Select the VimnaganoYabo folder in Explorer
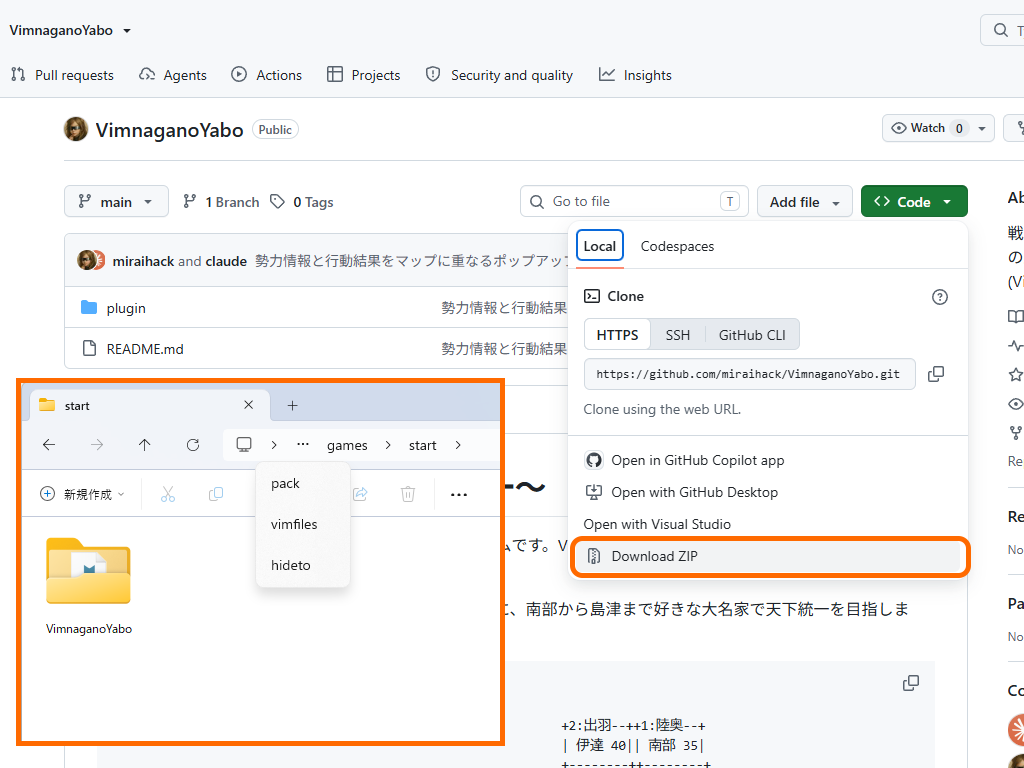Screen dimensions: 1024x768 click(89, 586)
